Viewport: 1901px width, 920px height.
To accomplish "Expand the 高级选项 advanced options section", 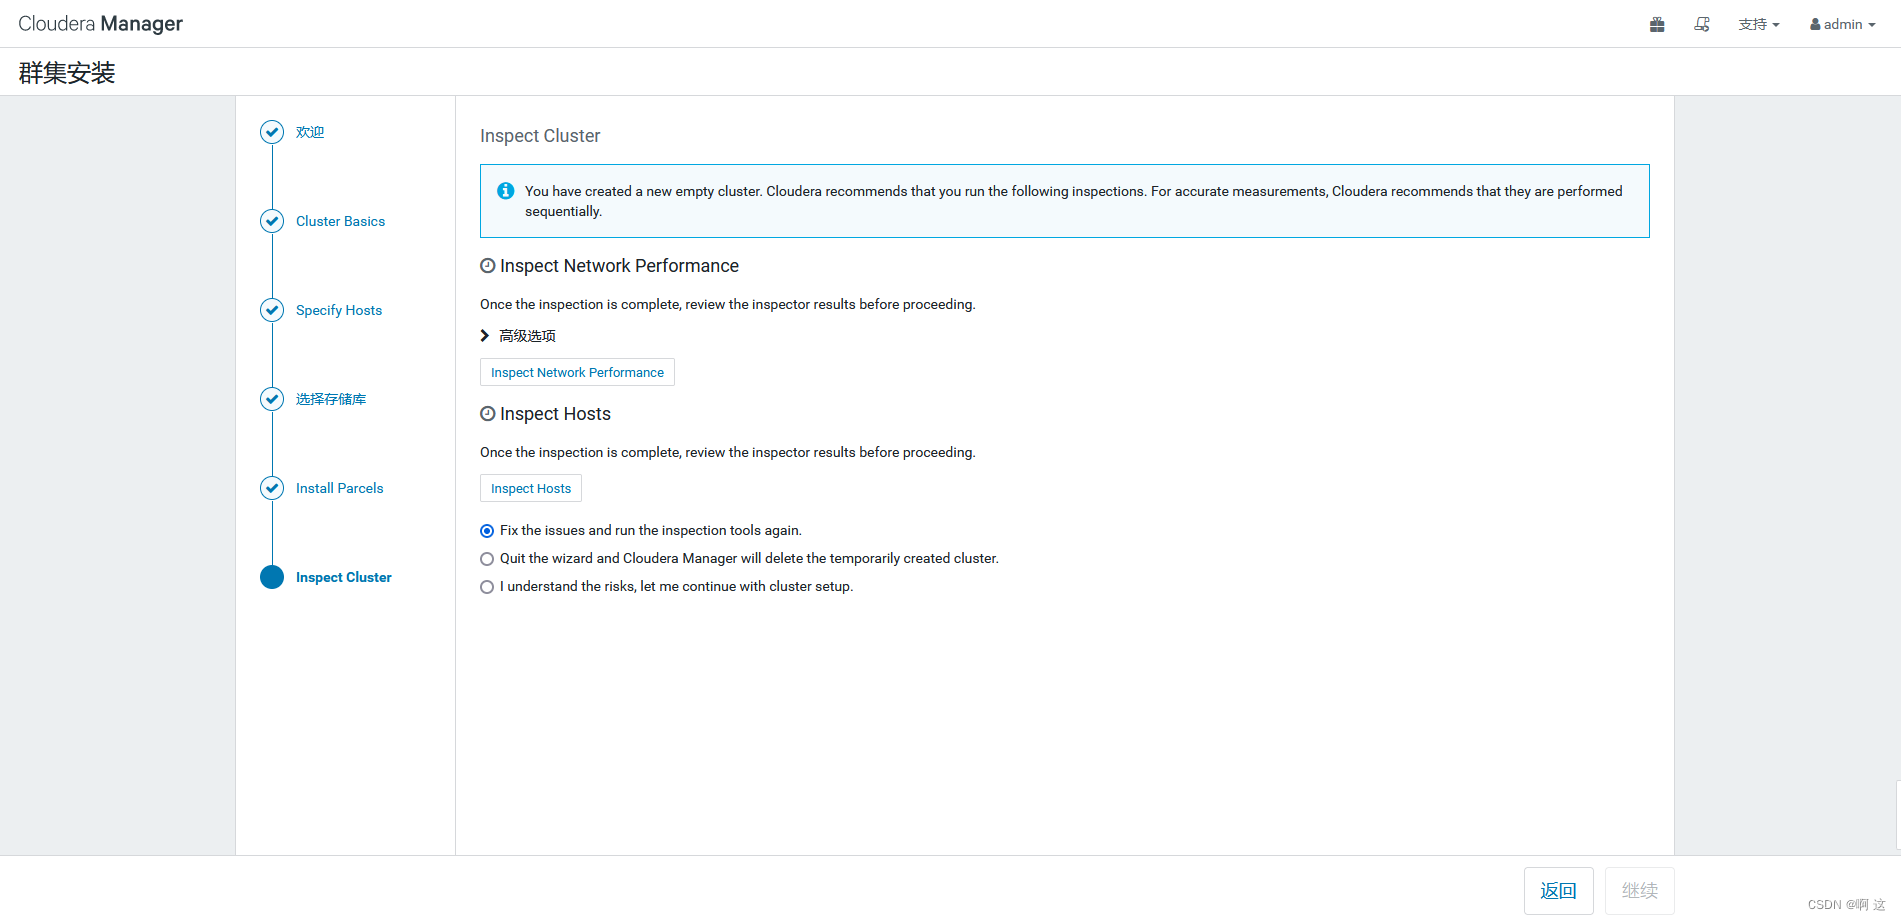I will tap(518, 336).
